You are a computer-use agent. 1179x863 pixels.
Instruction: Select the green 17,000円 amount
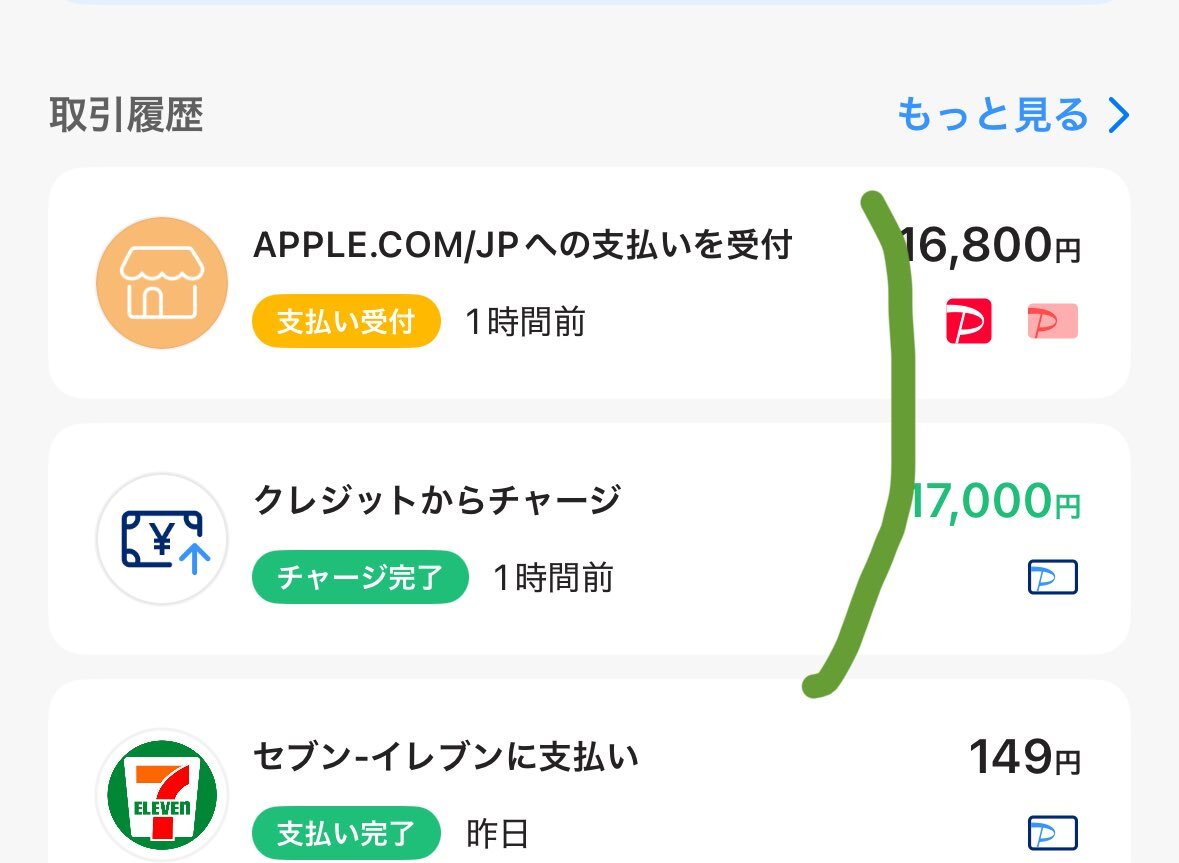[993, 501]
